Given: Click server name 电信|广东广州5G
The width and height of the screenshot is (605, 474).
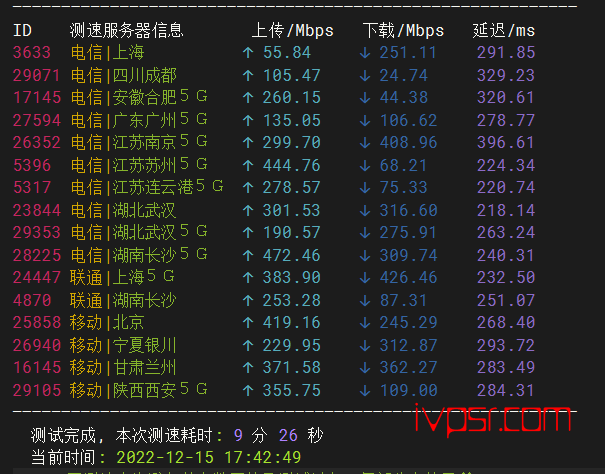Looking at the screenshot, I should [x=139, y=120].
